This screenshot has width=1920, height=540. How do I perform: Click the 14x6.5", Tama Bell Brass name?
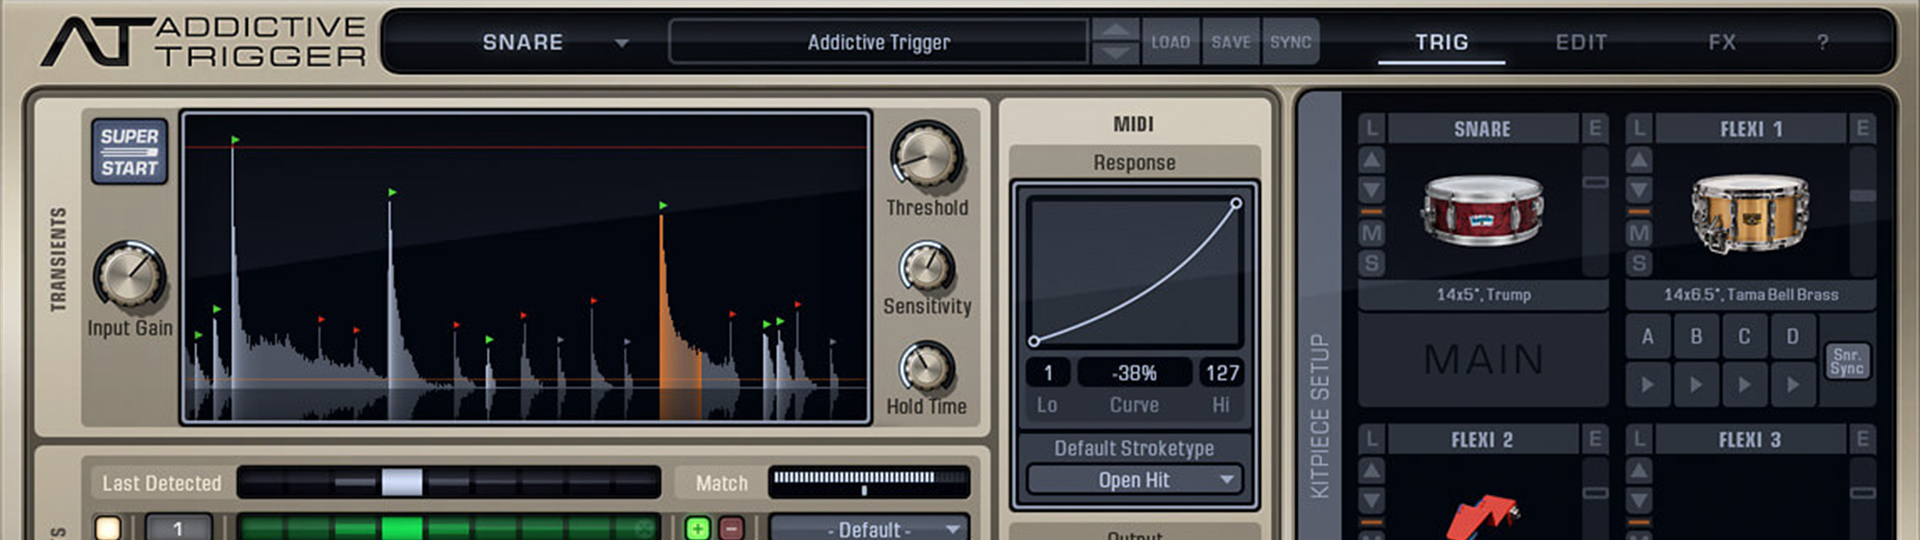(1750, 295)
